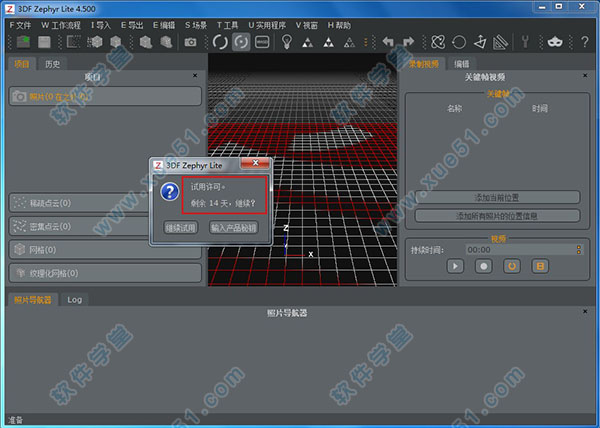600x428 pixels.
Task: Expand the 纹理化网格(0) section
Action: pos(105,273)
